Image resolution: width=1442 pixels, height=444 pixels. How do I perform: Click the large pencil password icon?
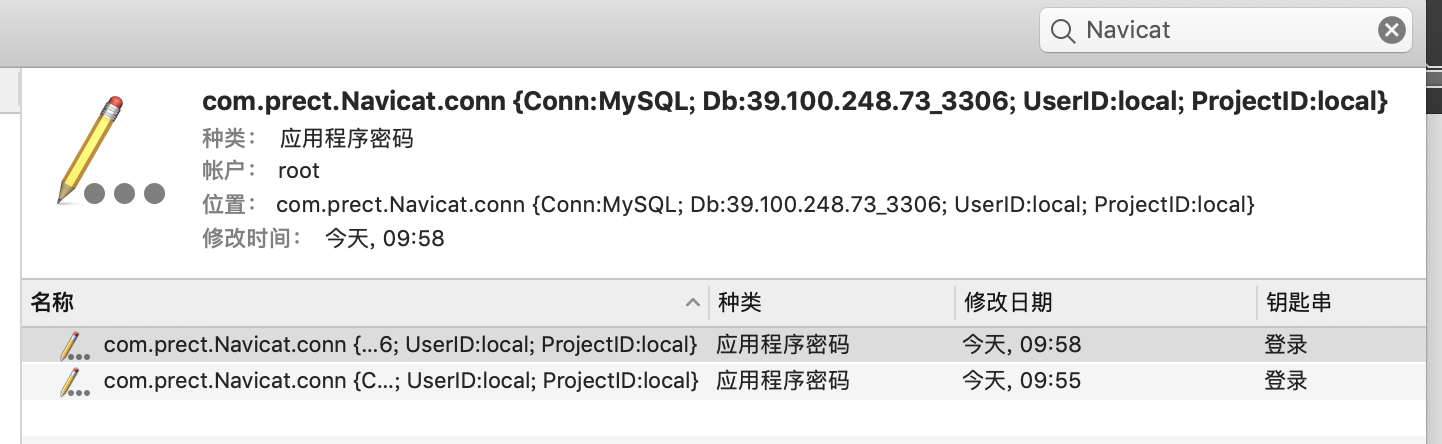click(105, 150)
